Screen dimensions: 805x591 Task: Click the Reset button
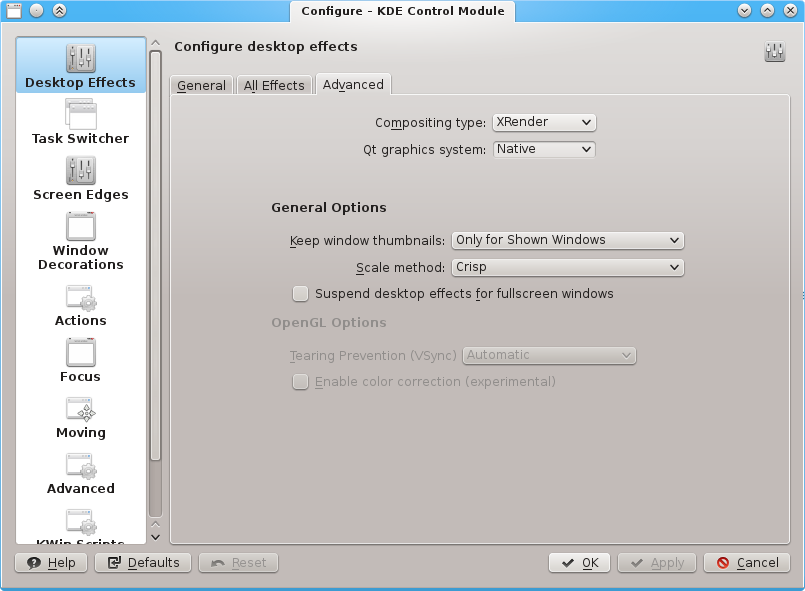click(x=239, y=563)
